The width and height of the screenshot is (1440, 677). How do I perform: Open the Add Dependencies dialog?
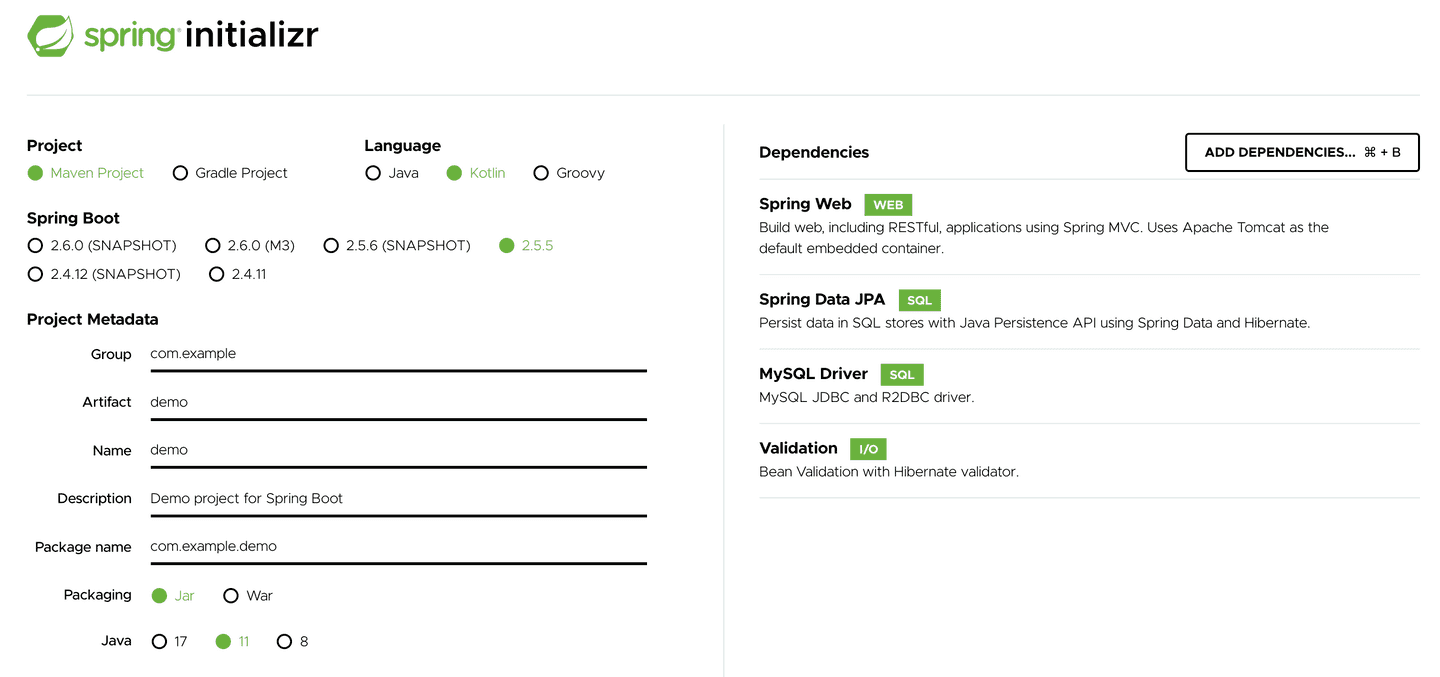[1302, 152]
